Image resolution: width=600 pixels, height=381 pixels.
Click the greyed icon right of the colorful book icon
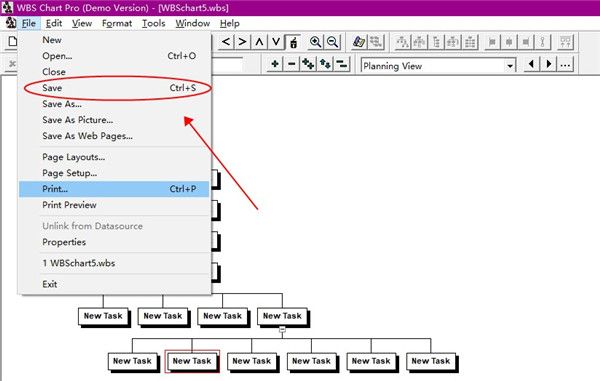(x=376, y=42)
